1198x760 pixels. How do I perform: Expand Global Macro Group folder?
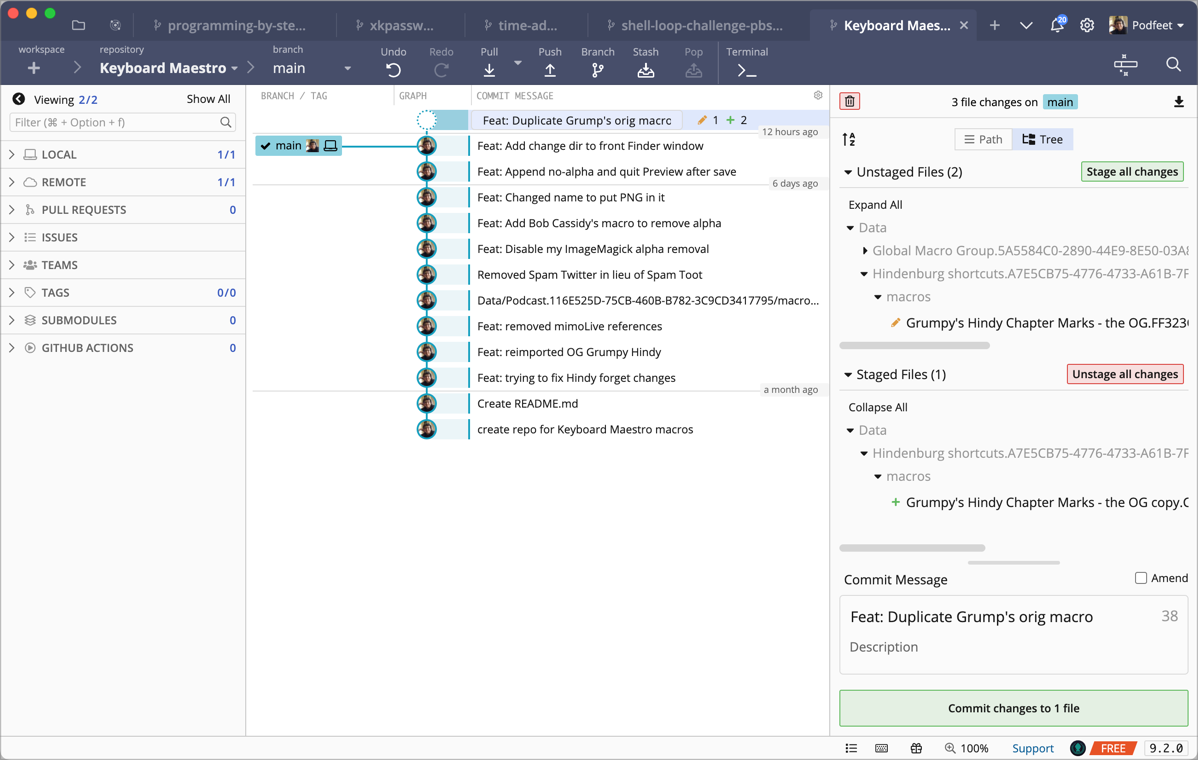(865, 251)
